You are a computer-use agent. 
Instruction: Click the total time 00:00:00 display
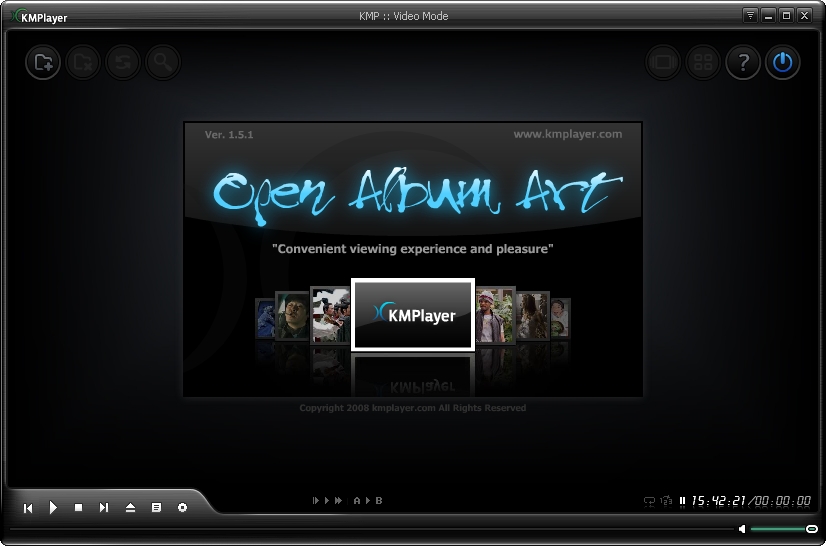click(783, 501)
